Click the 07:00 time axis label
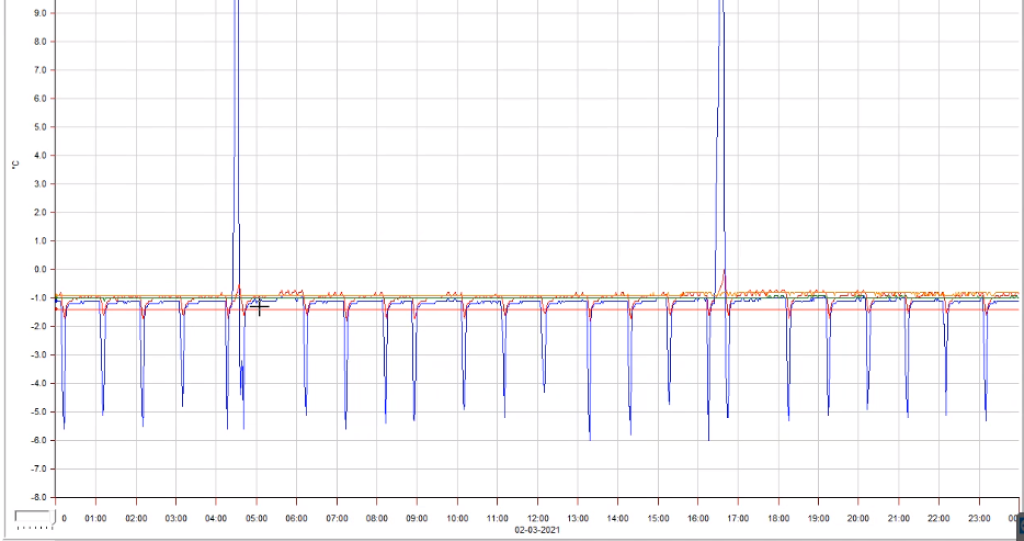The height and width of the screenshot is (541, 1024). pos(337,519)
